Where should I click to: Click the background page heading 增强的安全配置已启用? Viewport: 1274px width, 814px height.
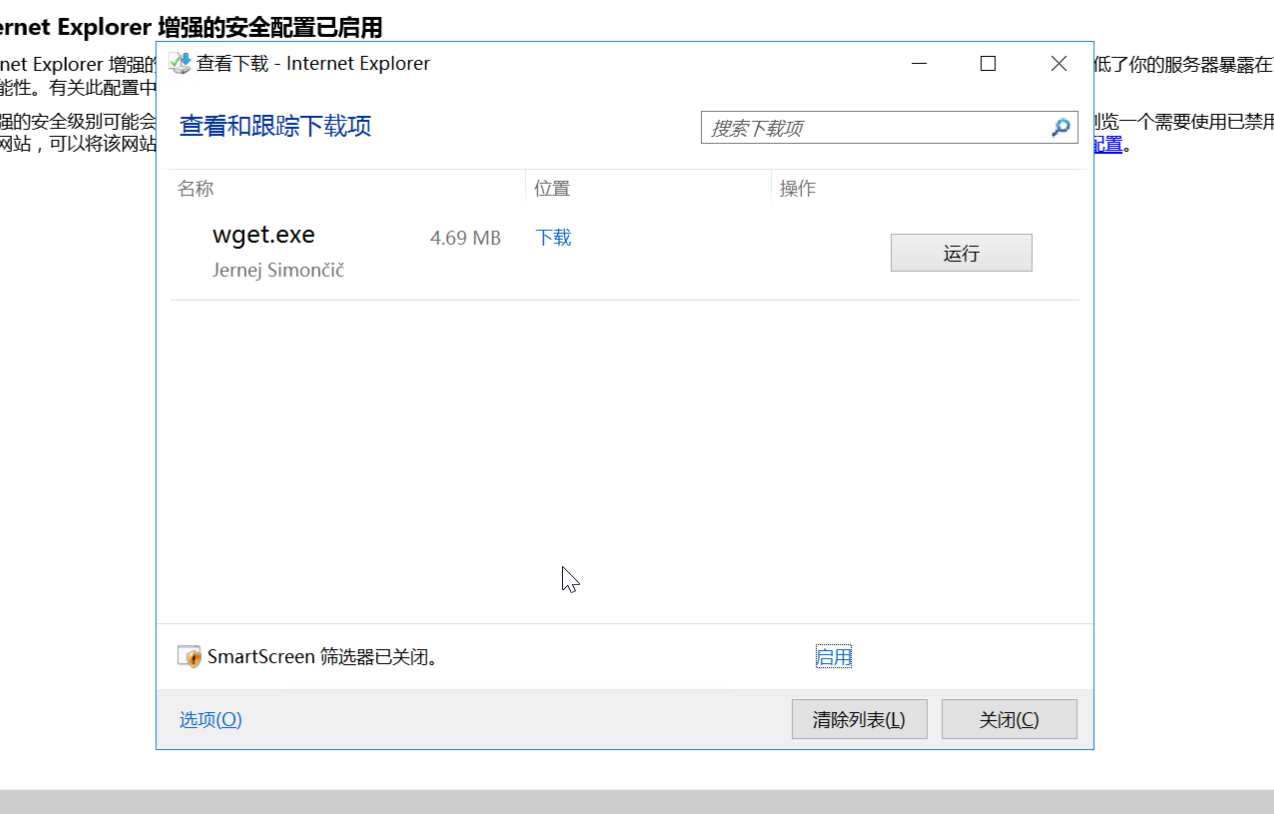tap(270, 26)
